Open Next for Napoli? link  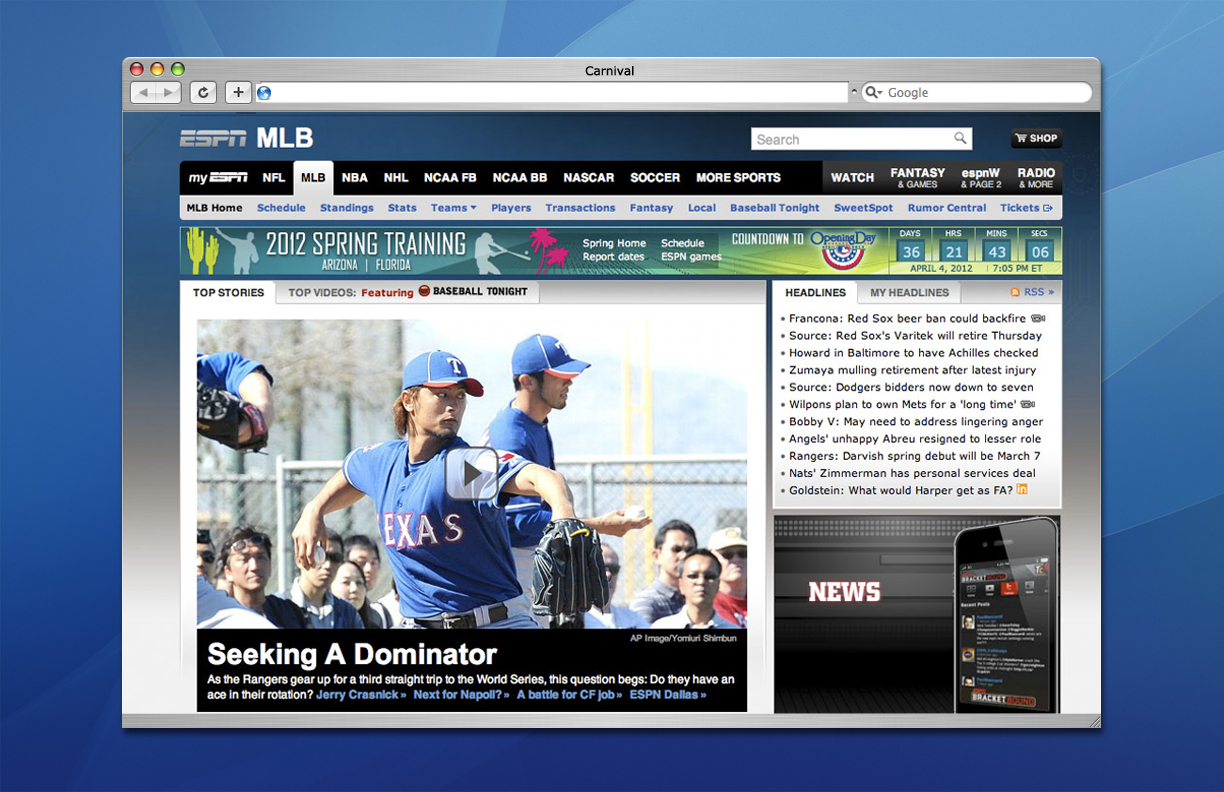tap(461, 694)
